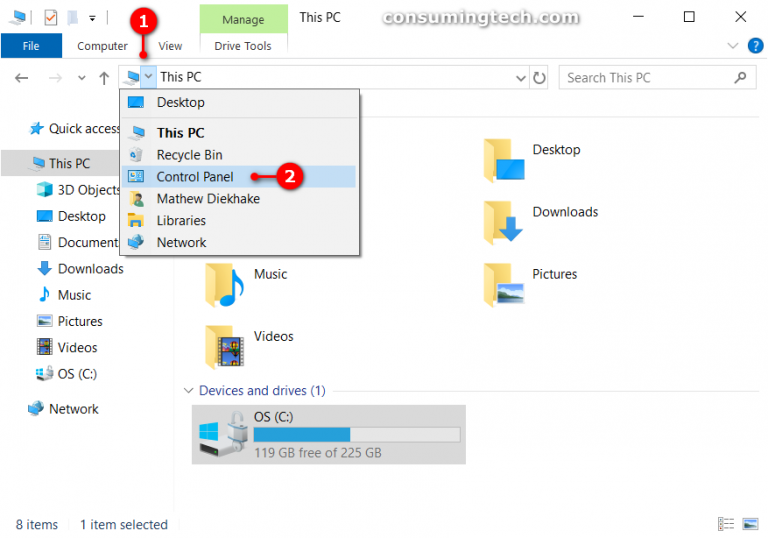Viewport: 768px width, 538px height.
Task: Open Documents in the navigation pane
Action: pos(78,243)
